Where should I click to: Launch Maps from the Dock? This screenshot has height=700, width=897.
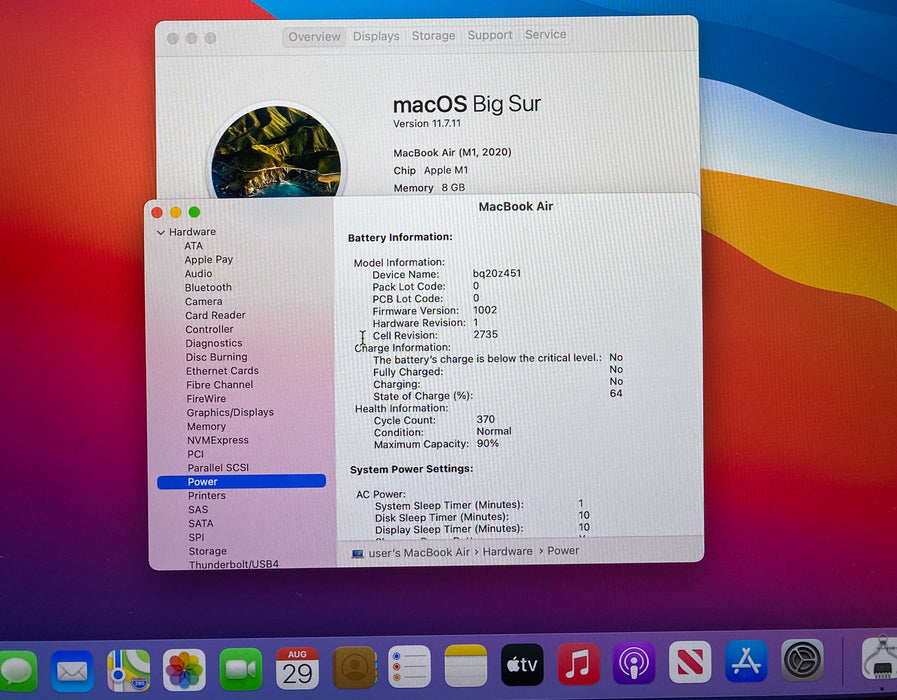pos(128,670)
